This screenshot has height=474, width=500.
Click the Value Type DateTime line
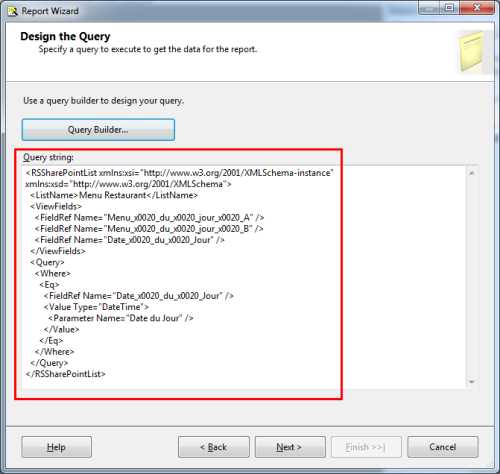coord(96,307)
